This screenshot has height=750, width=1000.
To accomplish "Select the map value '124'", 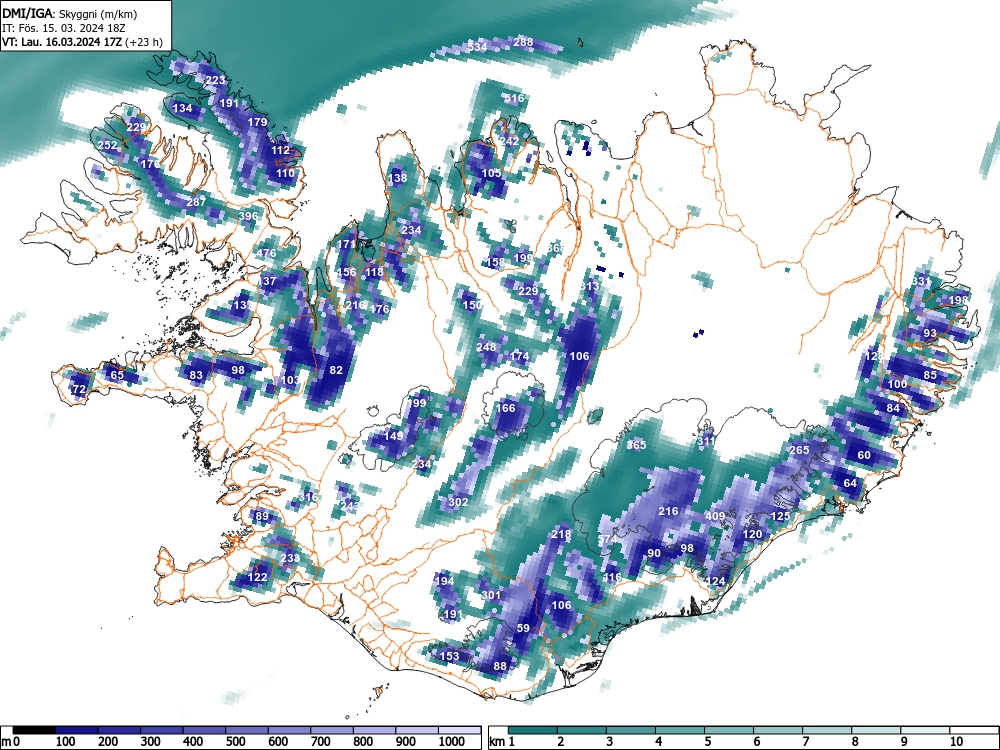I will (x=716, y=580).
